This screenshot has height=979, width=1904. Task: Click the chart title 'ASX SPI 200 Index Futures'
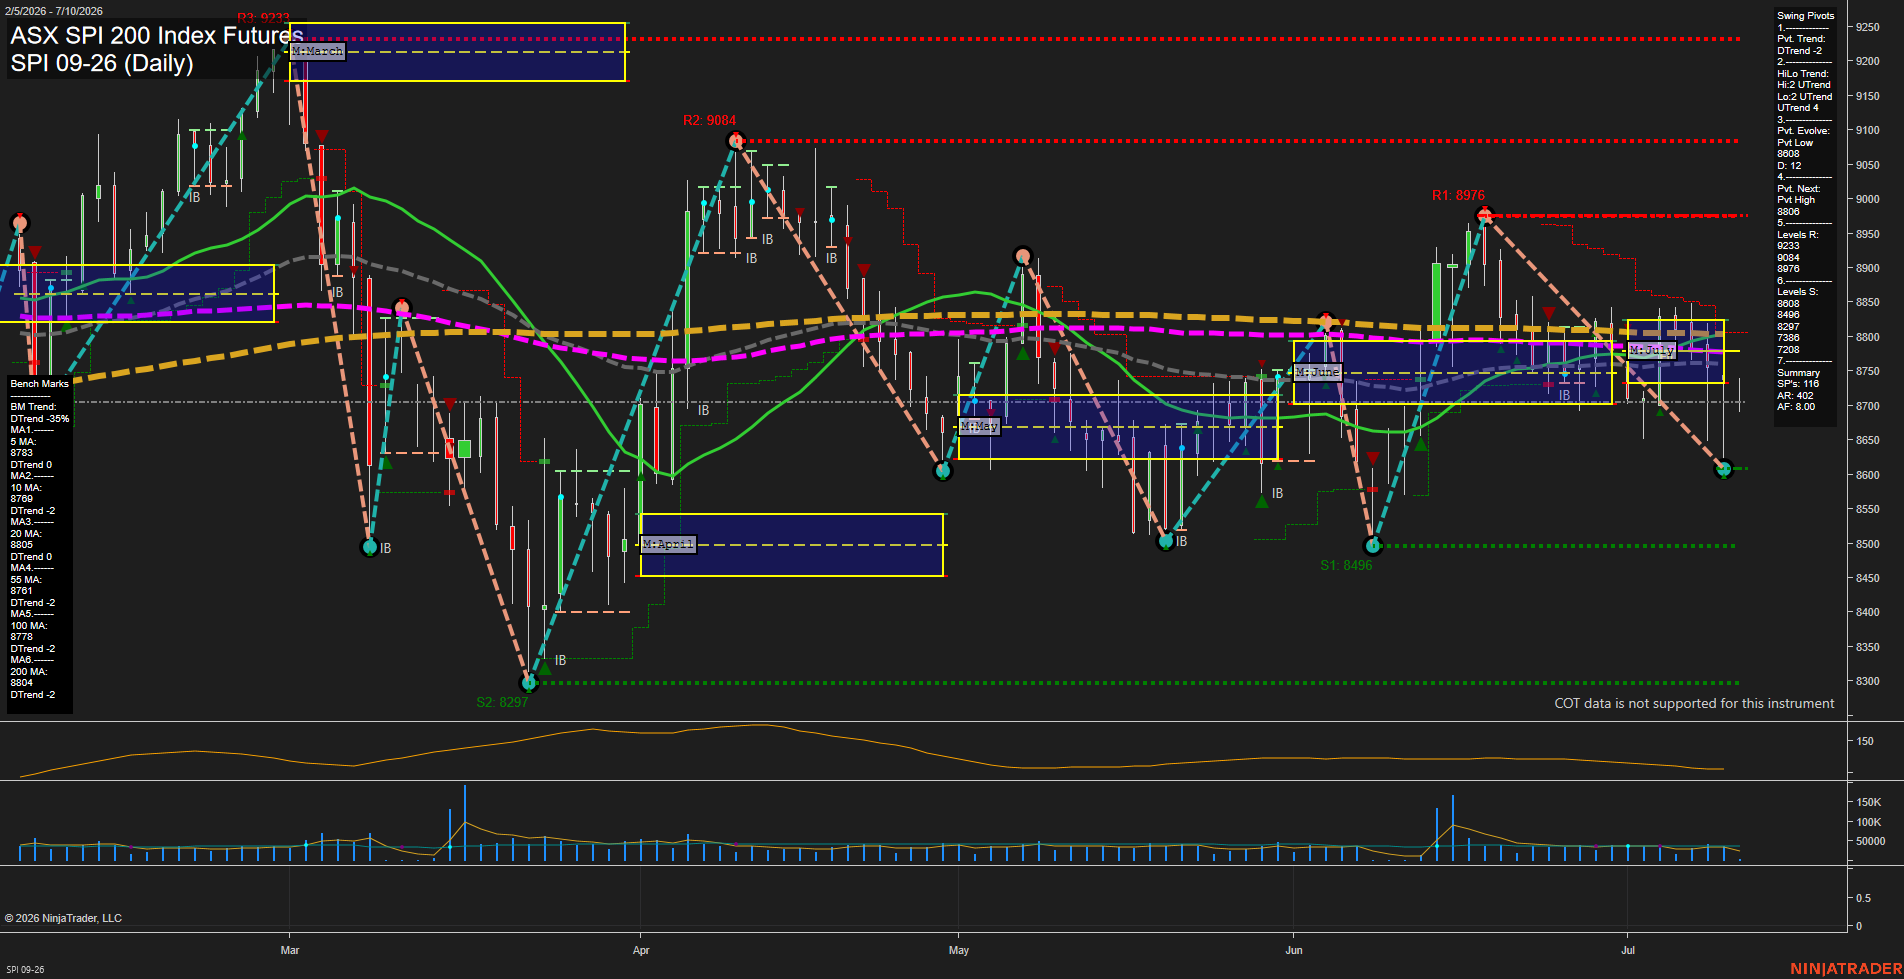pyautogui.click(x=157, y=36)
